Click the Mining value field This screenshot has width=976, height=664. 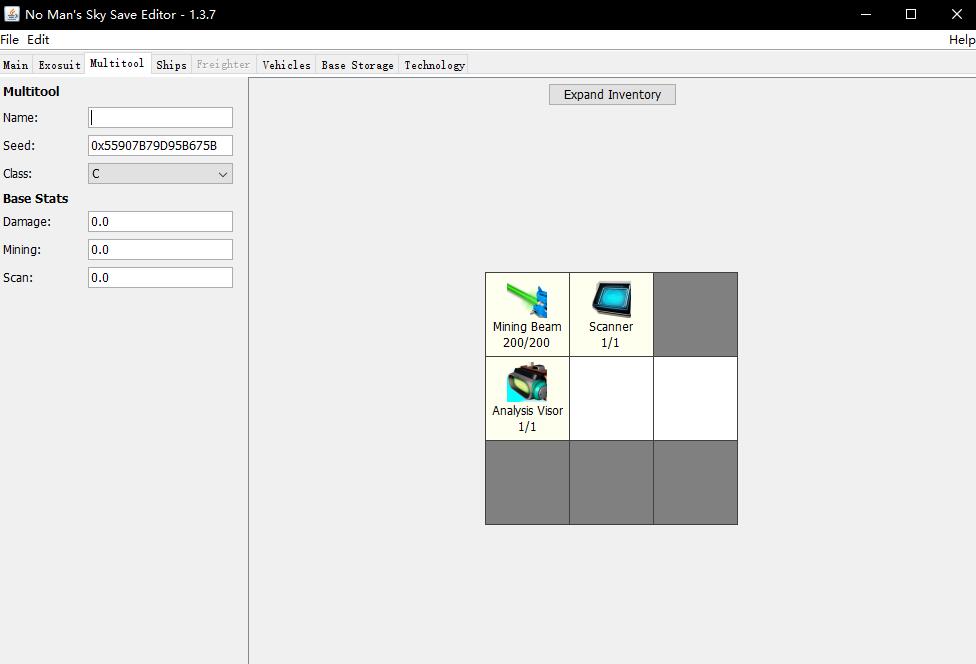pyautogui.click(x=161, y=250)
